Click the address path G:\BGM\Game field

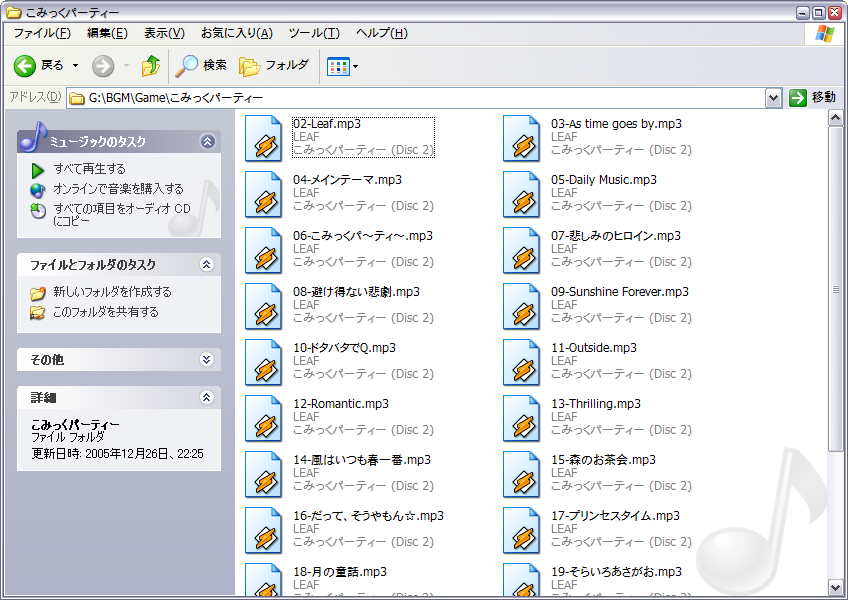(x=416, y=98)
